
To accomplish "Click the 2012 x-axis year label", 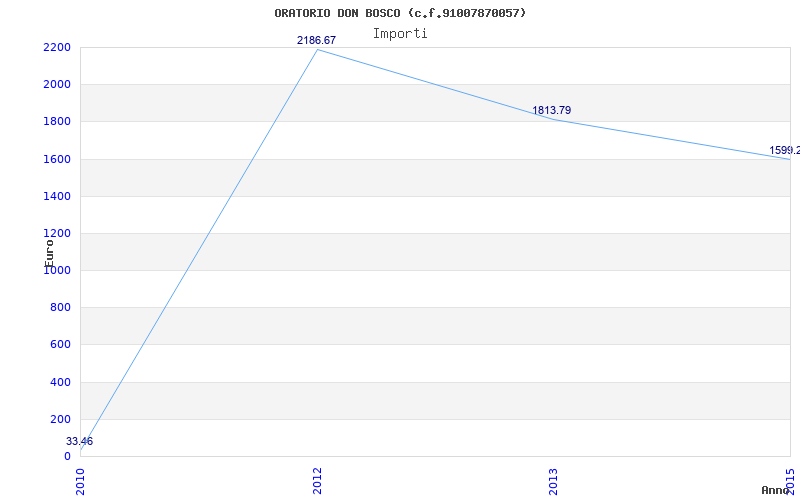I will click(317, 481).
